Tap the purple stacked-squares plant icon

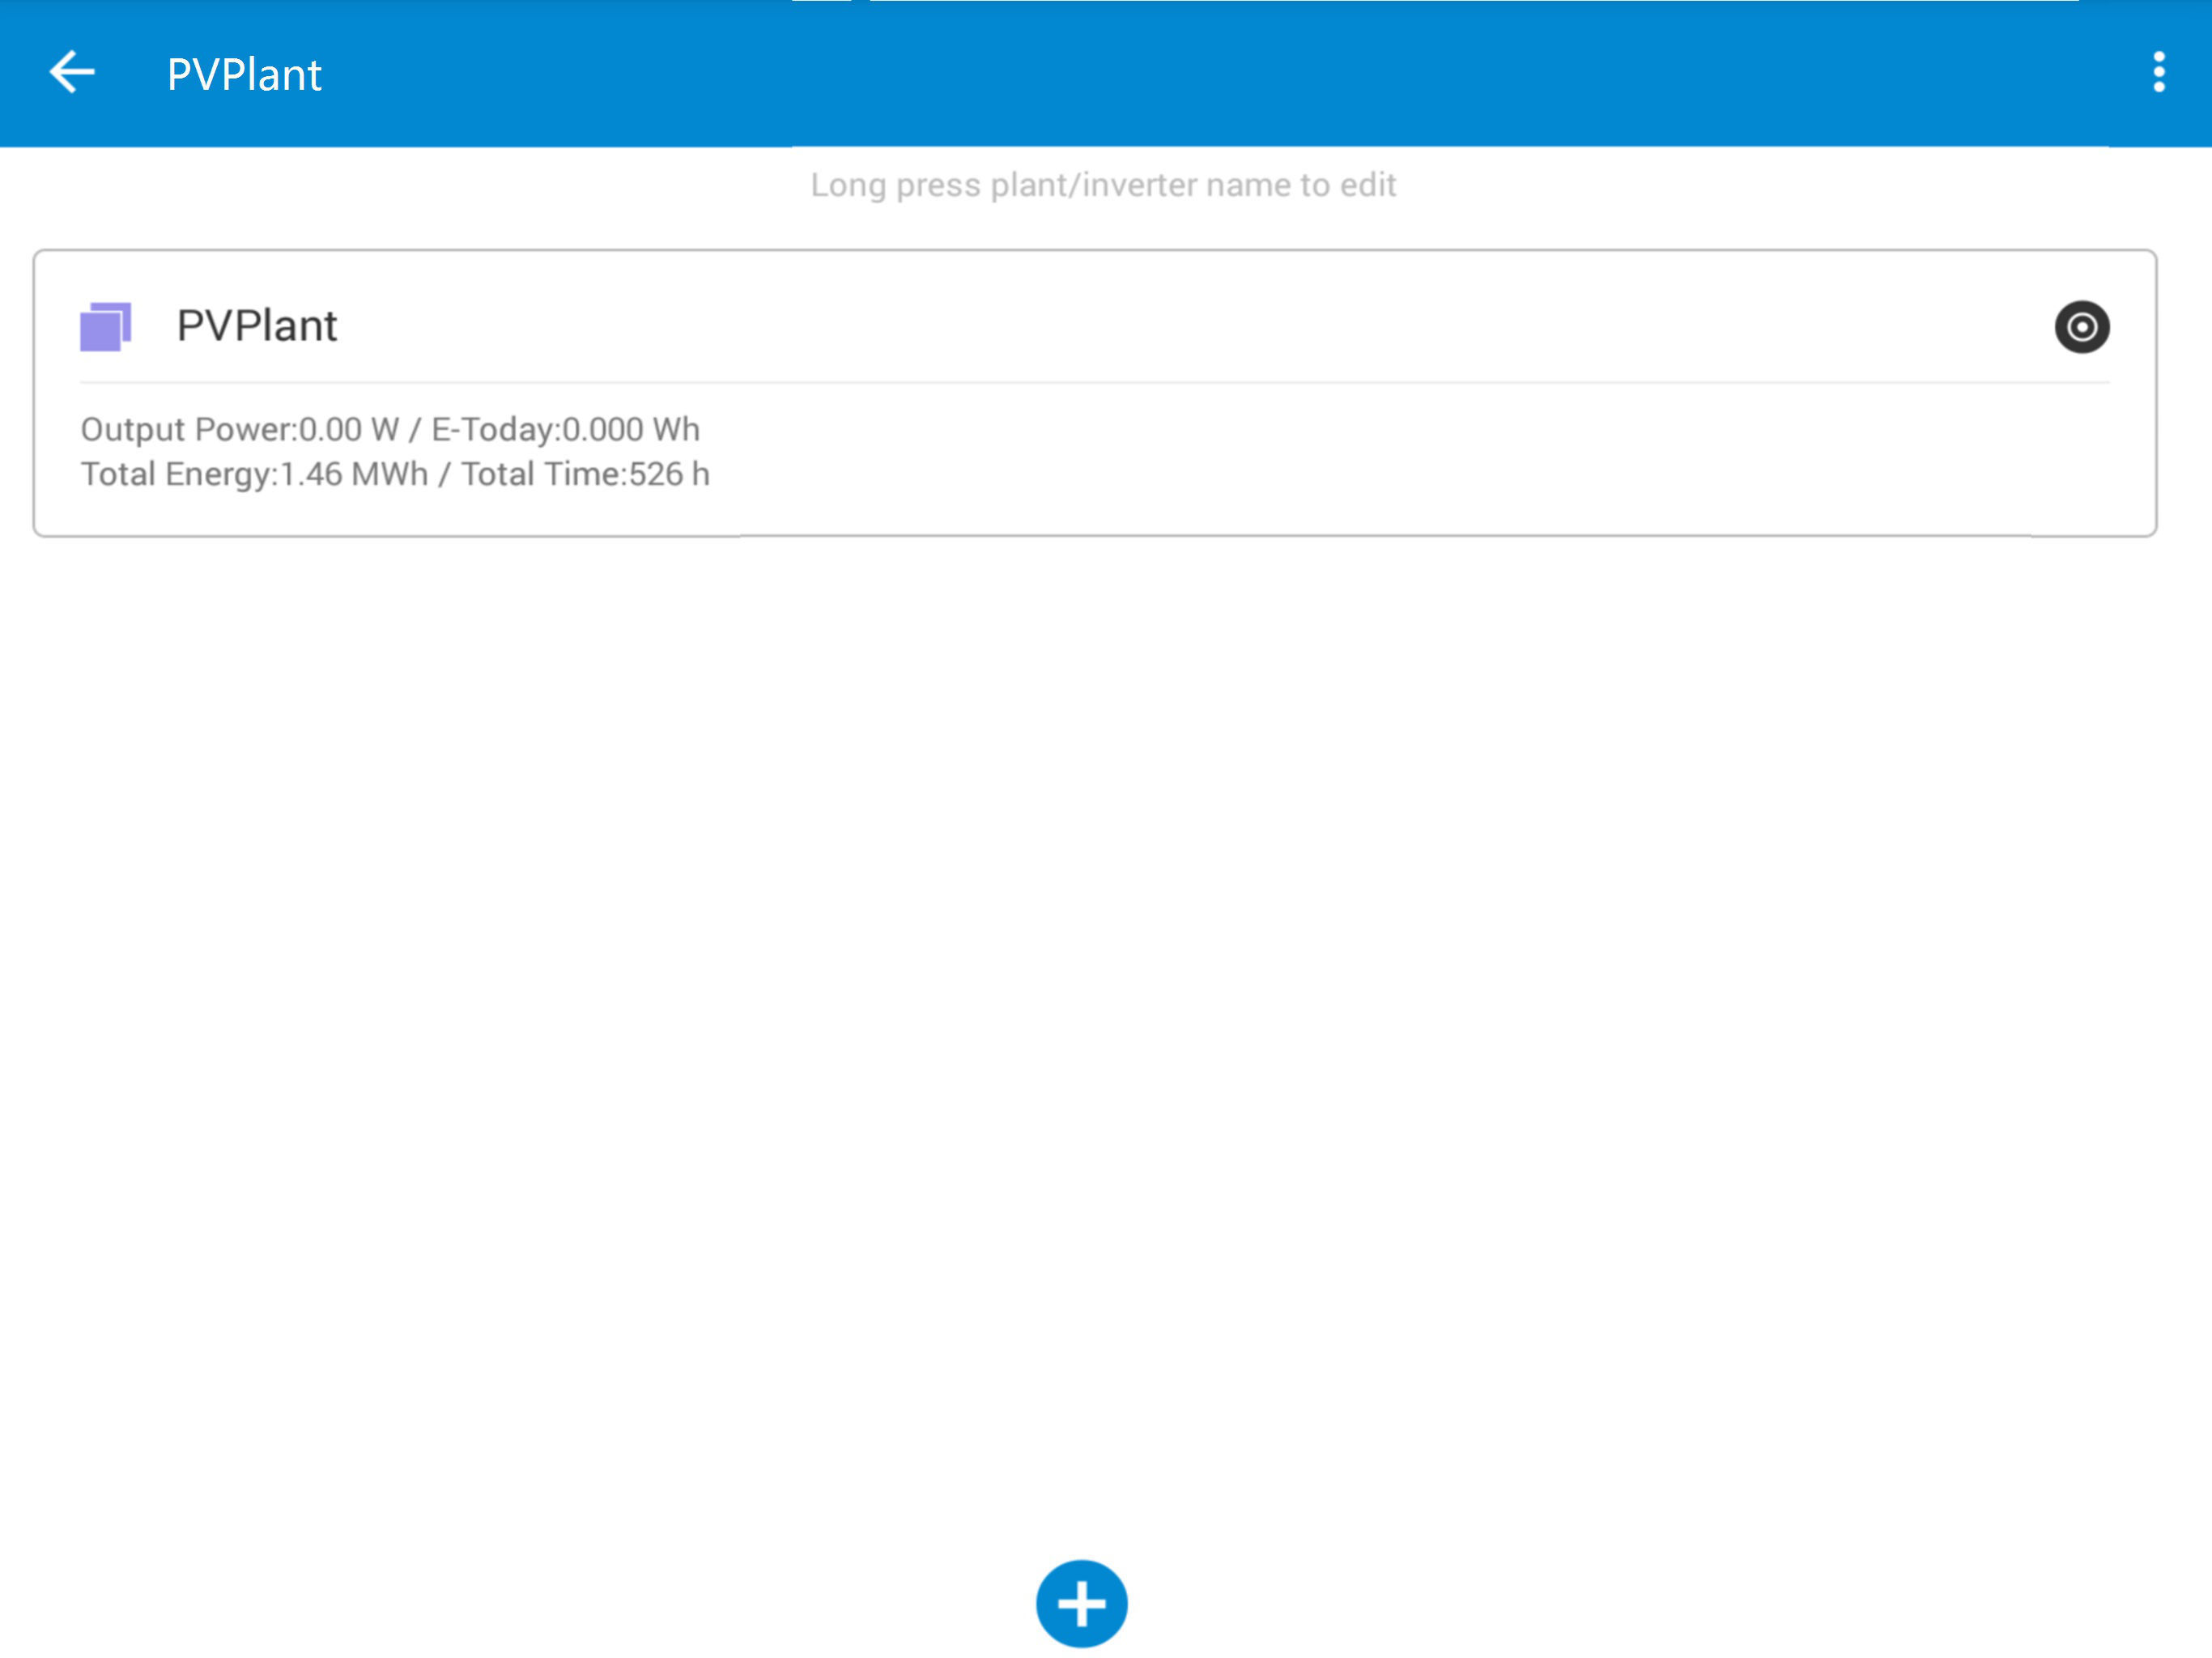click(105, 327)
